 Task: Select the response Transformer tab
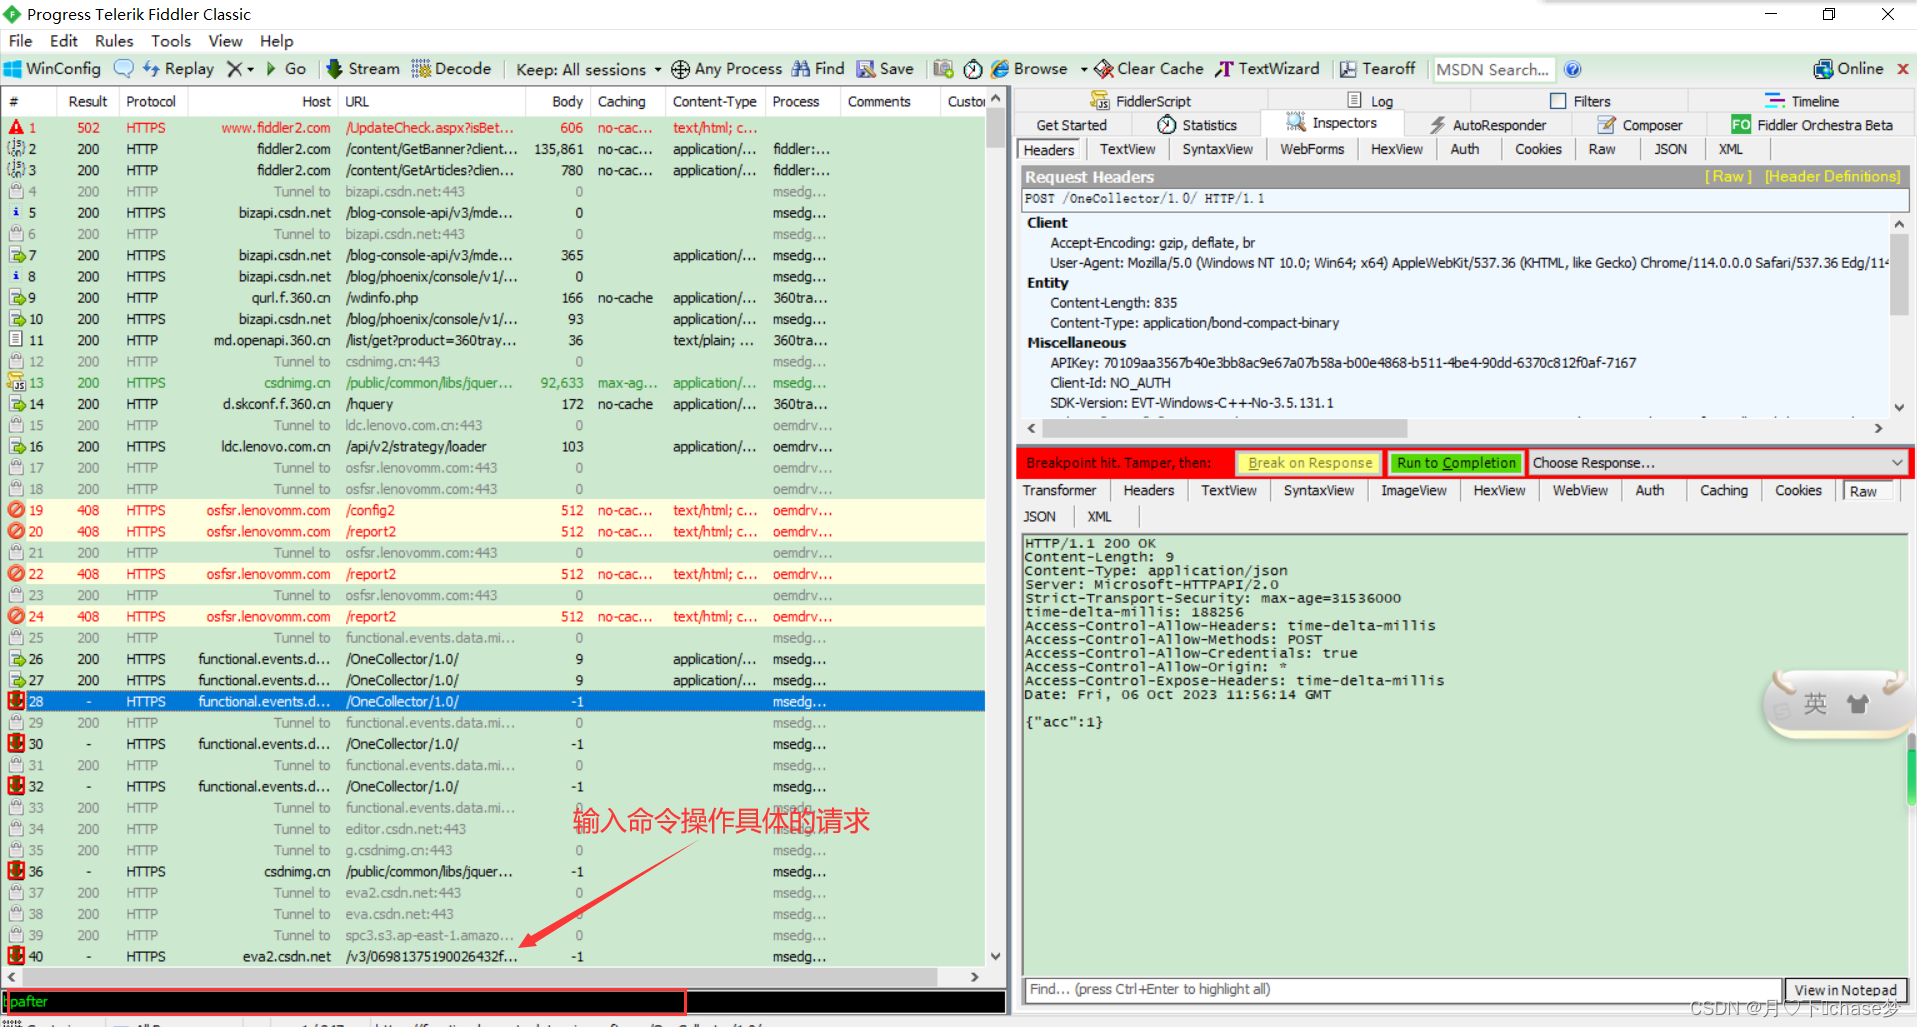pyautogui.click(x=1059, y=490)
